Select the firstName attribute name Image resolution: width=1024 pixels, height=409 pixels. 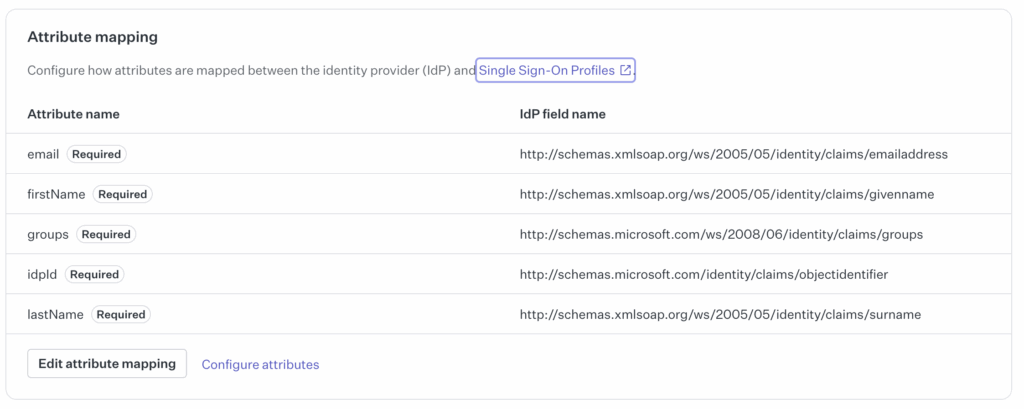pyautogui.click(x=56, y=195)
